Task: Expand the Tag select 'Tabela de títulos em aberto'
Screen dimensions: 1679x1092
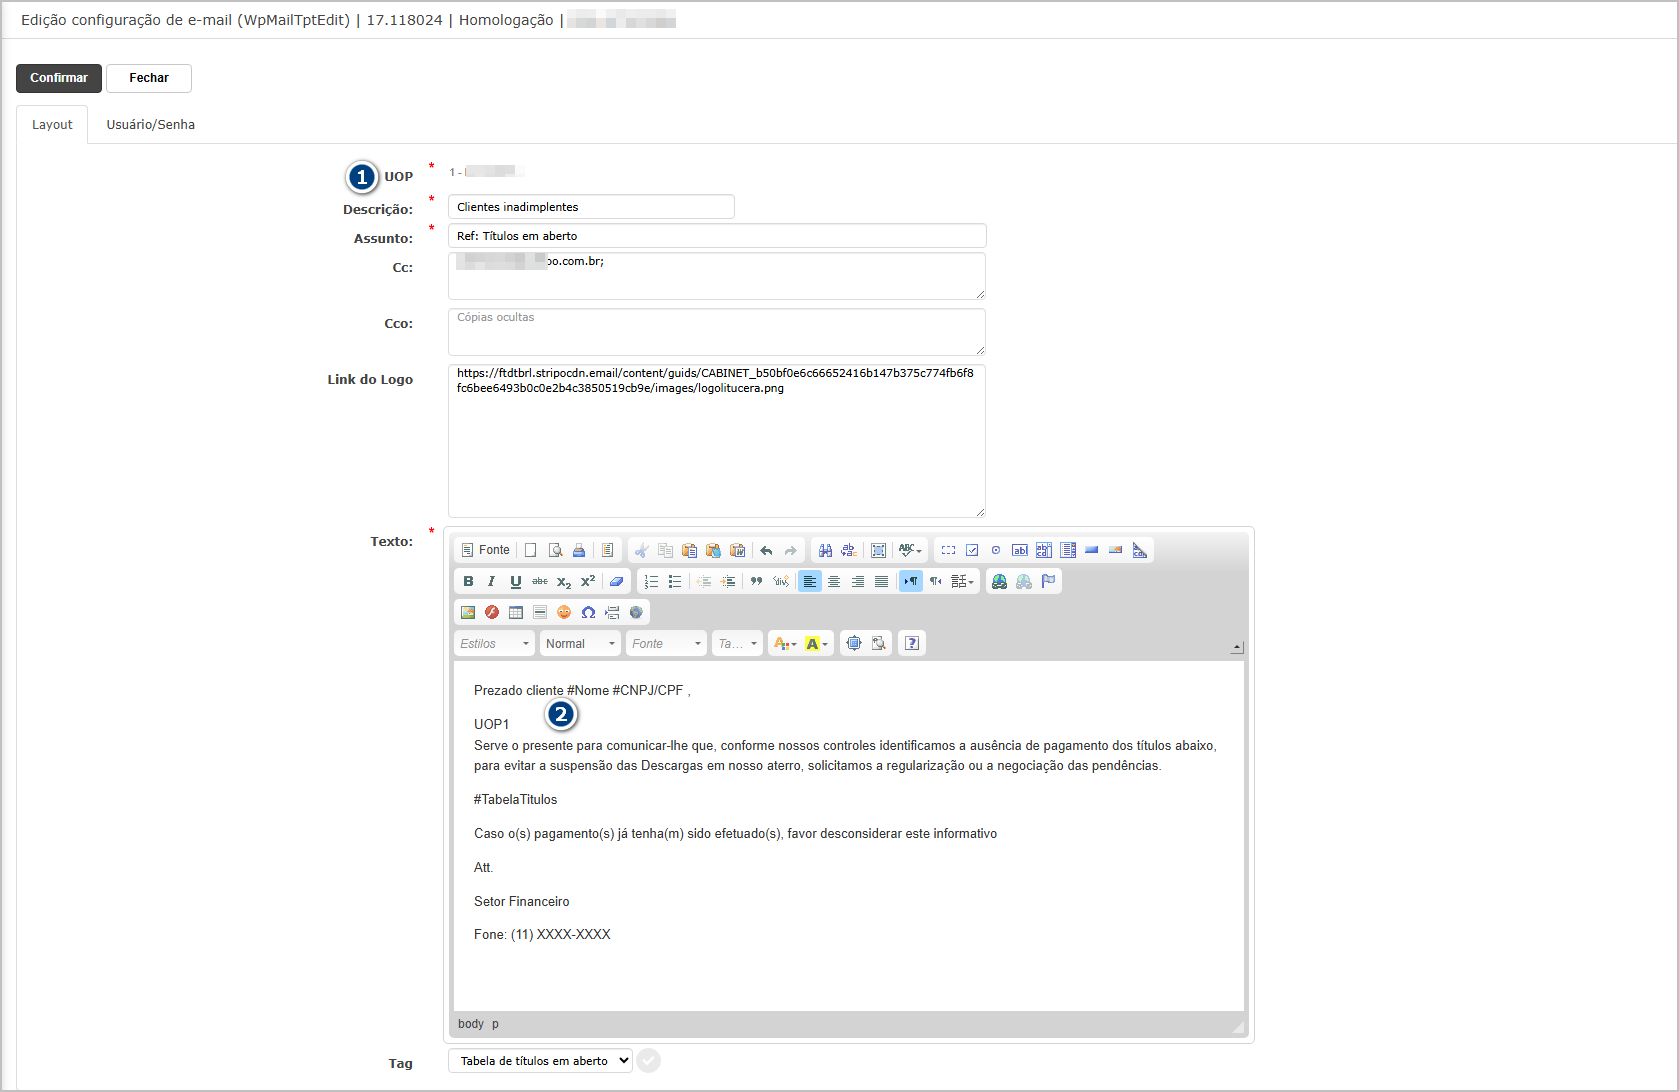Action: (540, 1061)
